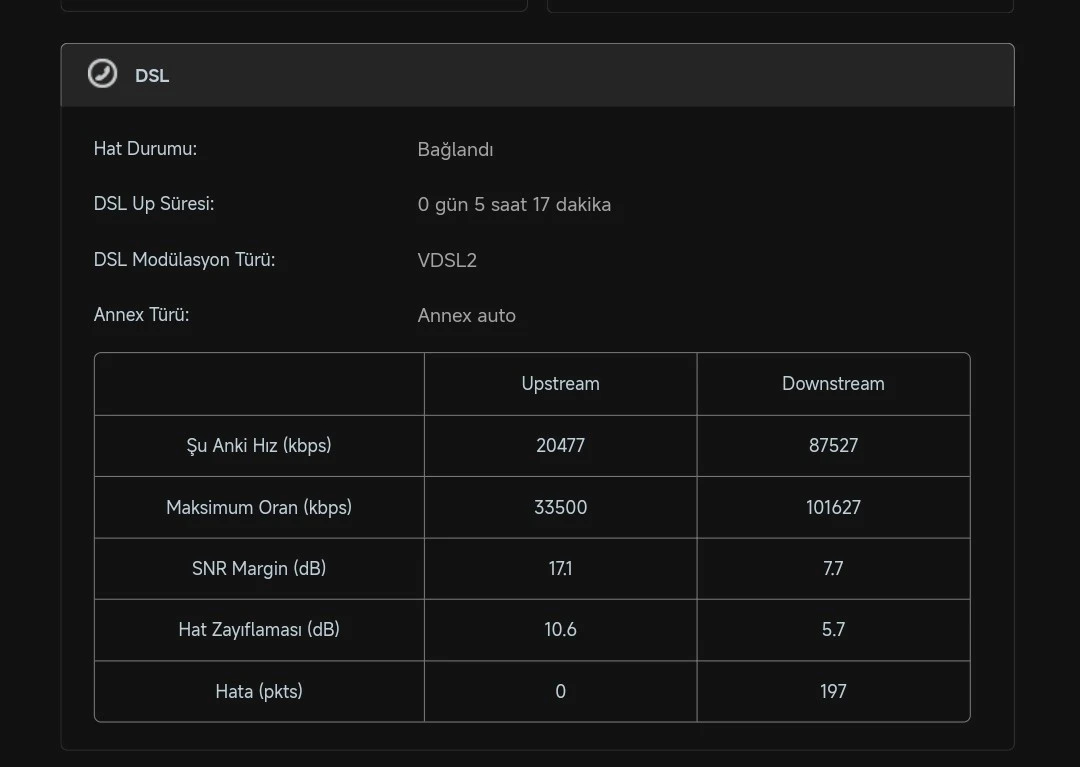
Task: Click the Hata (pkts) row label
Action: tap(259, 691)
